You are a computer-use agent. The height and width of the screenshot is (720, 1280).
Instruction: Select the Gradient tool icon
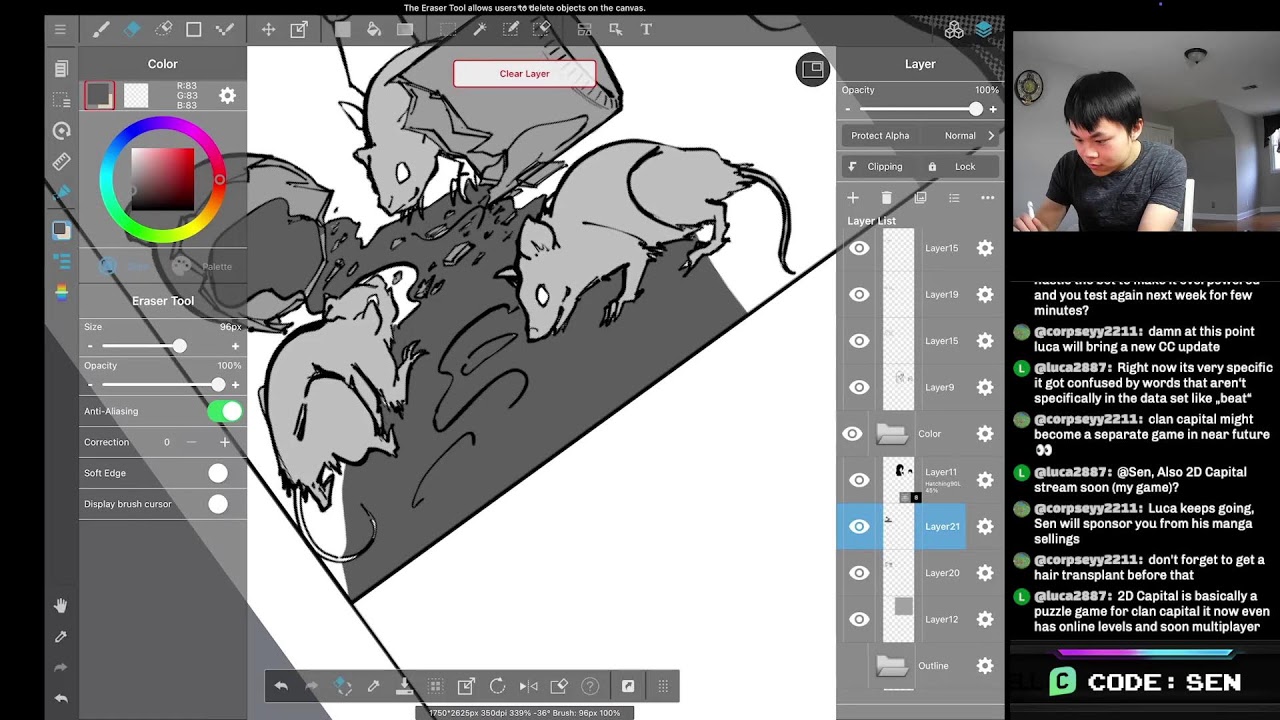pyautogui.click(x=405, y=30)
